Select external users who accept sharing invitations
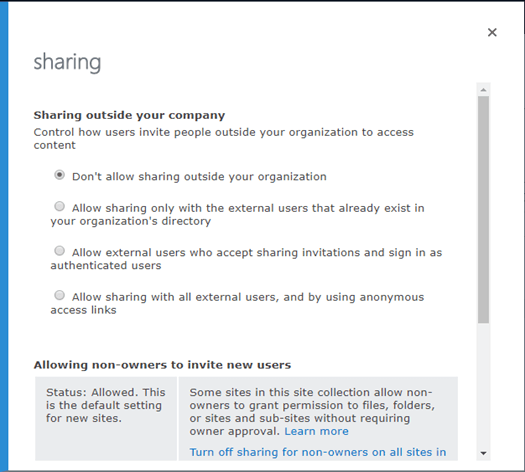Screen dimensions: 525x472 (x=60, y=251)
